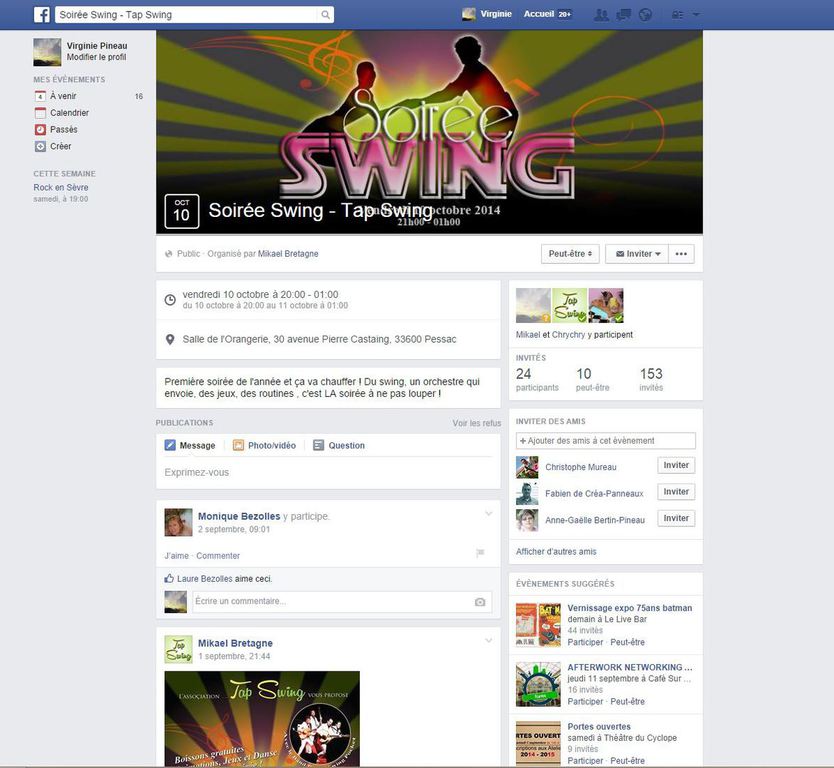Open the friend requests icon
834x768 pixels.
[x=601, y=15]
